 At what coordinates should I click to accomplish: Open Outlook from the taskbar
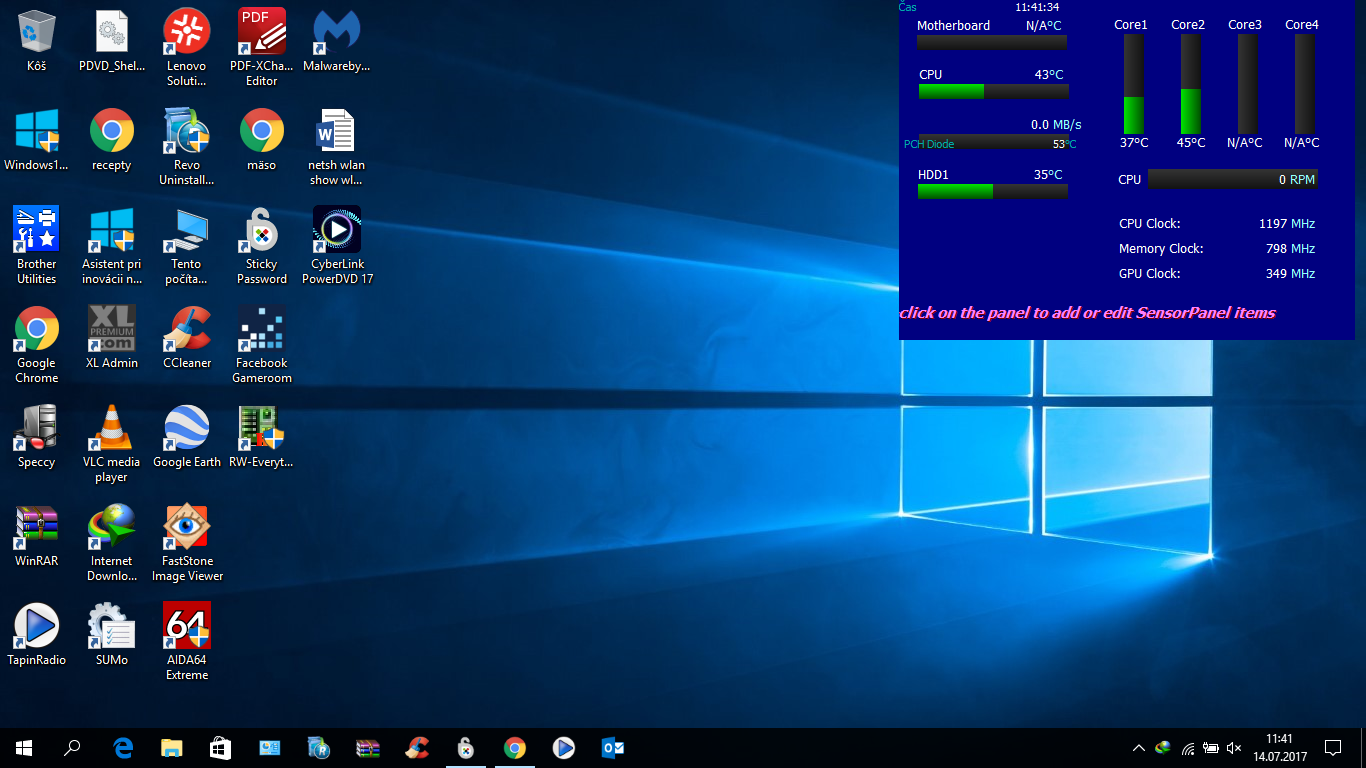613,748
